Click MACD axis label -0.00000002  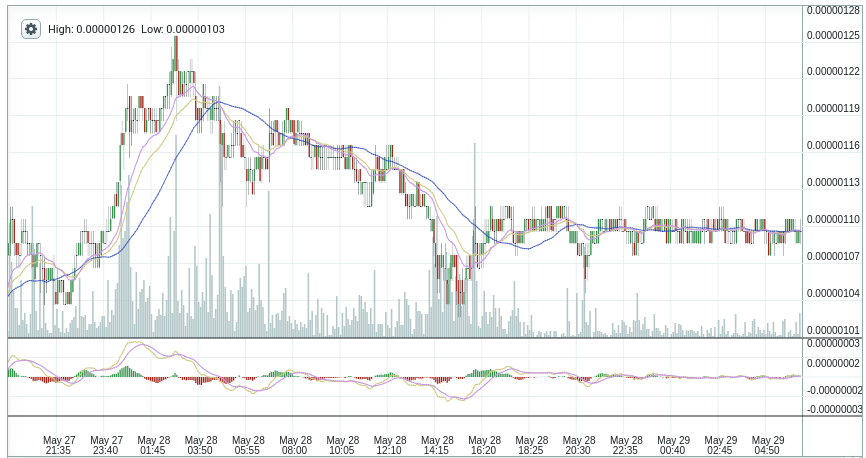[833, 390]
